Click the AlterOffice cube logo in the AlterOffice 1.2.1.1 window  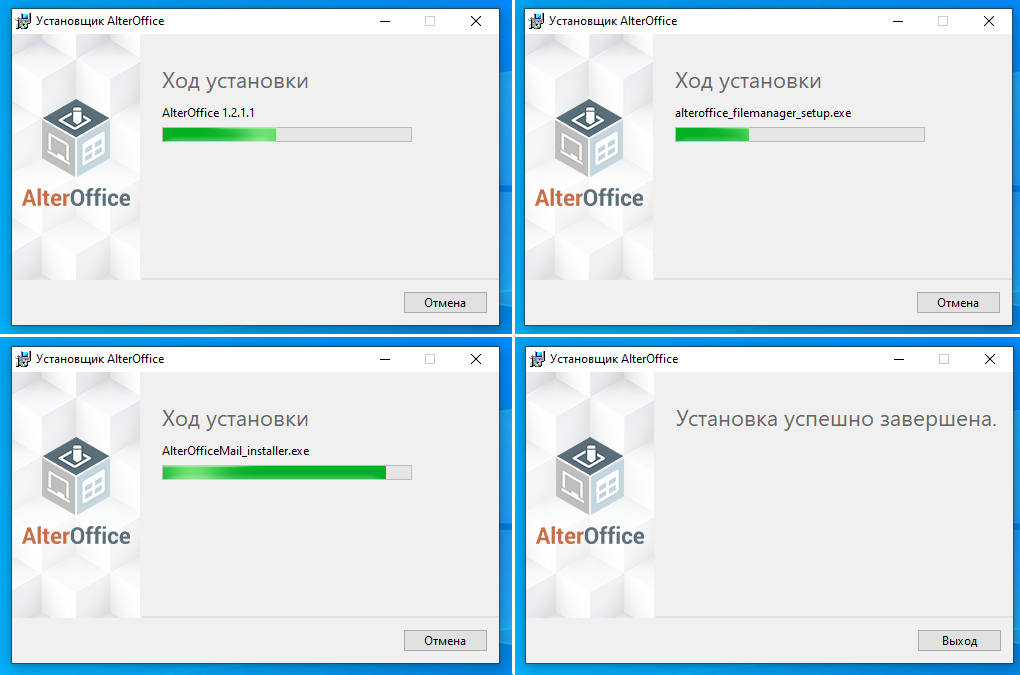(x=76, y=138)
